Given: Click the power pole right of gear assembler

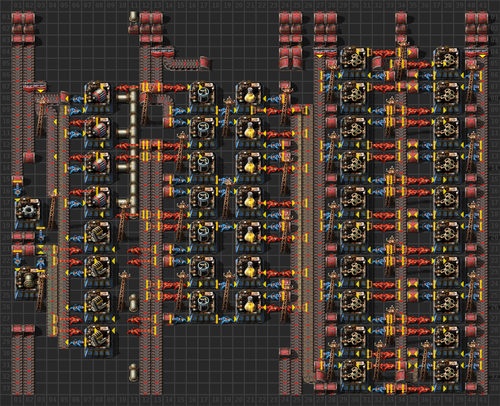Looking at the screenshot, I should point(52,210).
